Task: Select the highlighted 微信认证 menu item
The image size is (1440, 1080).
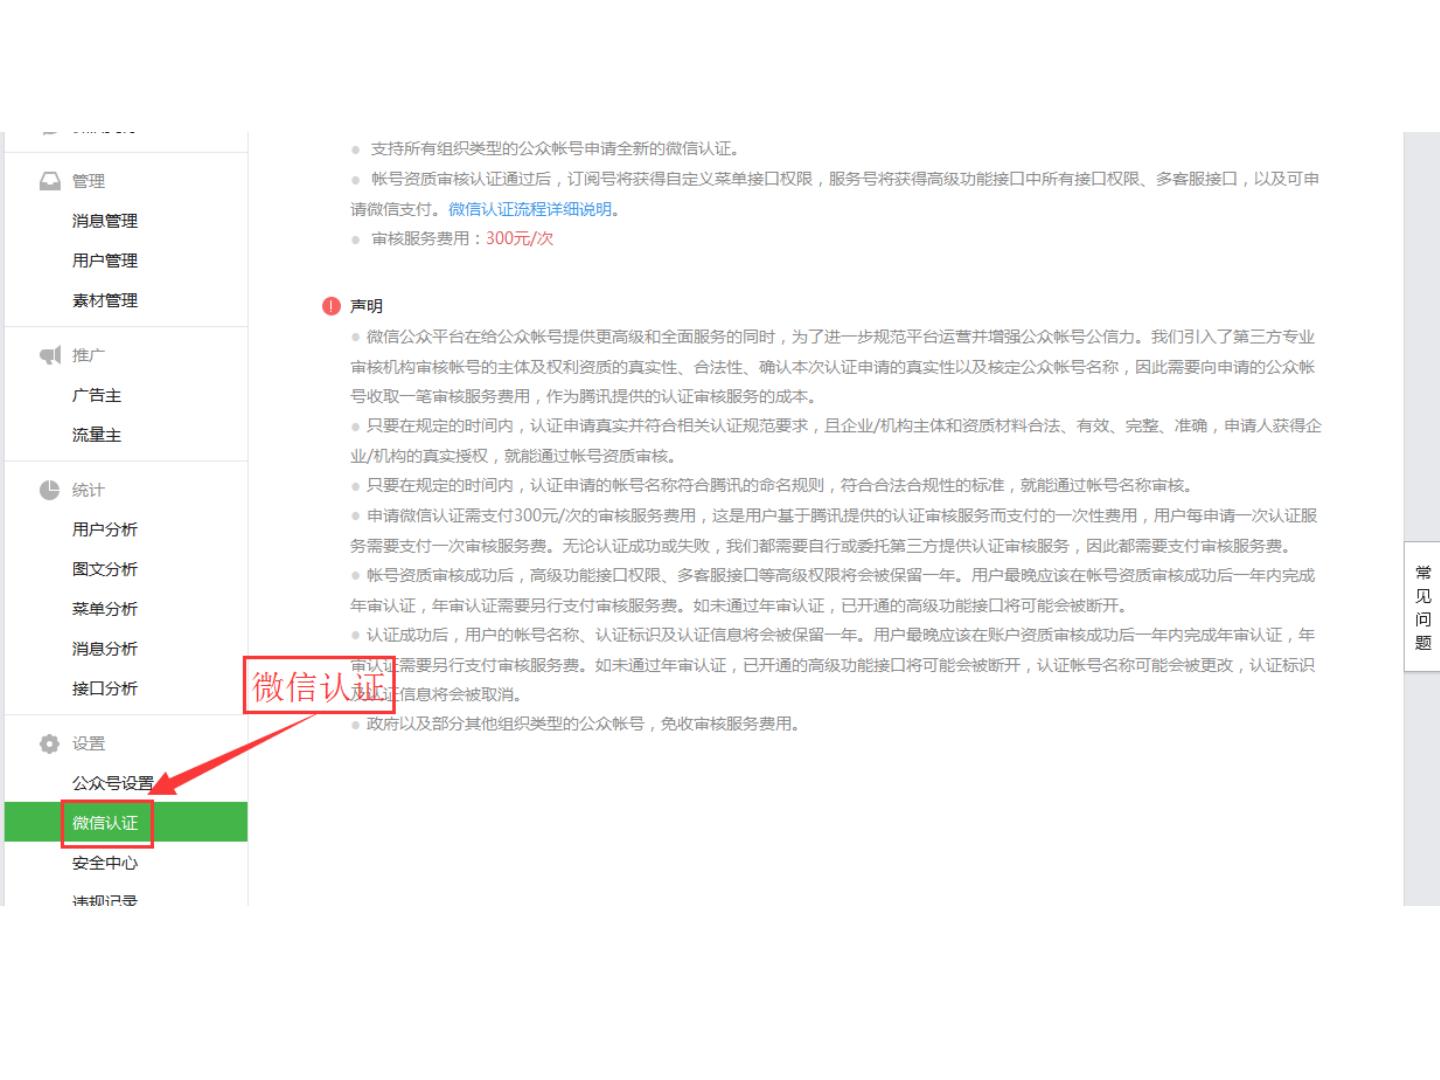Action: [x=126, y=822]
